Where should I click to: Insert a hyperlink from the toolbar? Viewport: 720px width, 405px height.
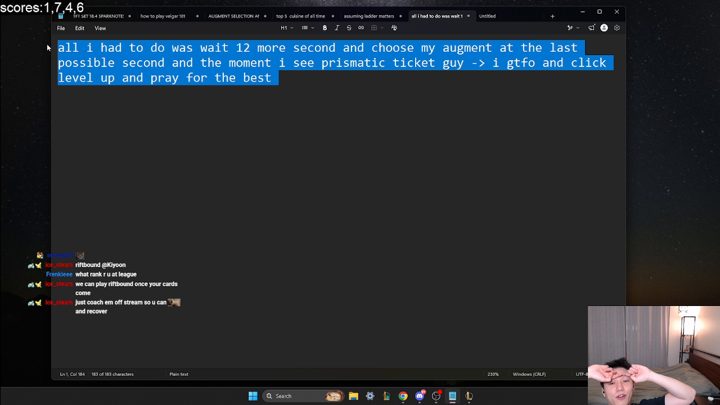(x=361, y=28)
